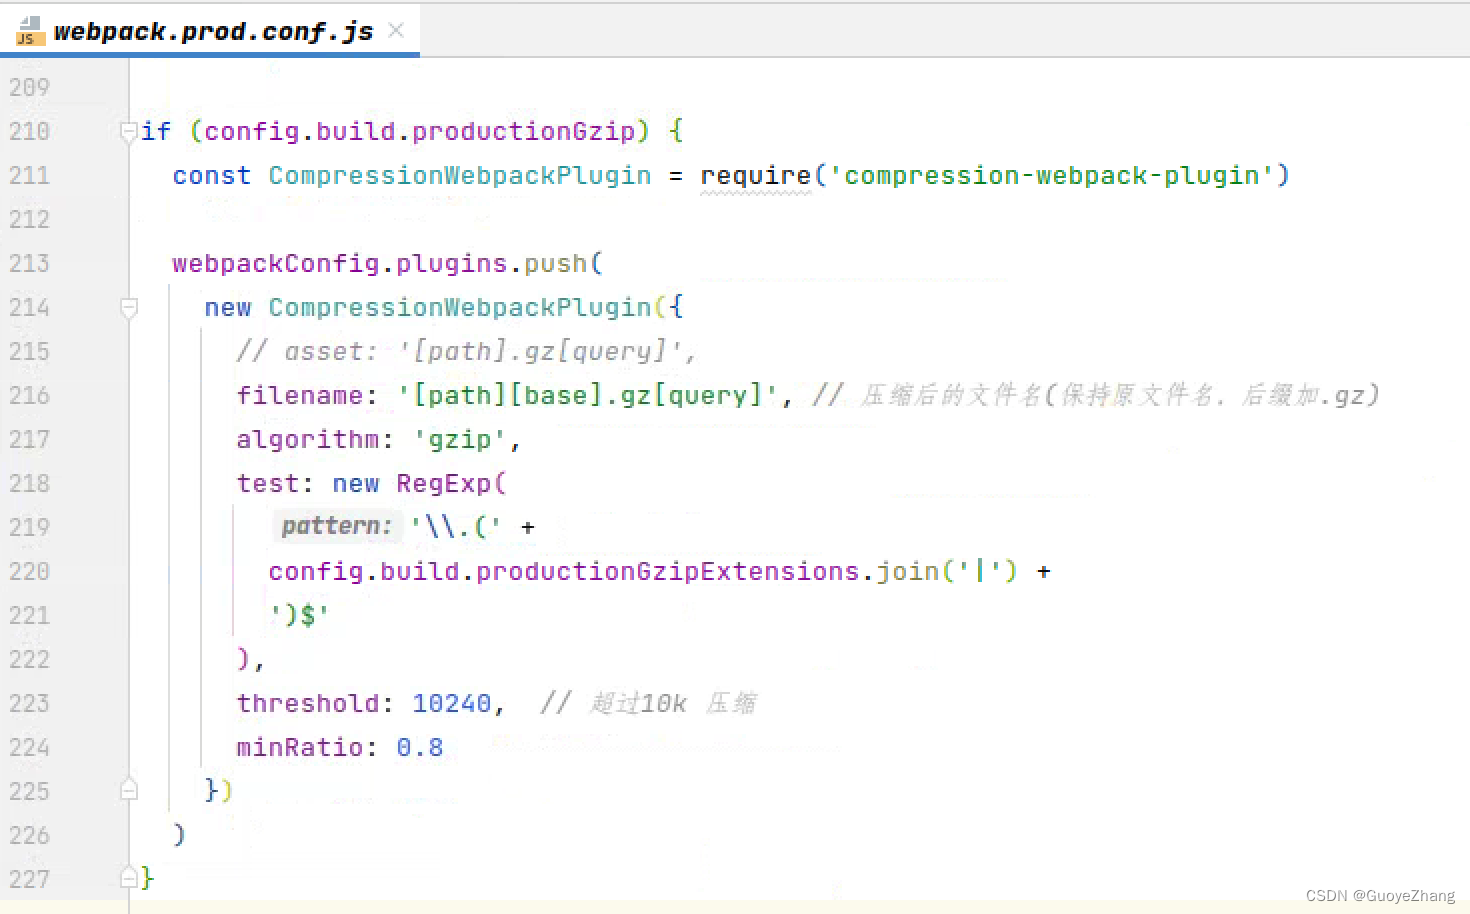1470x914 pixels.
Task: Click minRatio value 0.8
Action: 419,748
